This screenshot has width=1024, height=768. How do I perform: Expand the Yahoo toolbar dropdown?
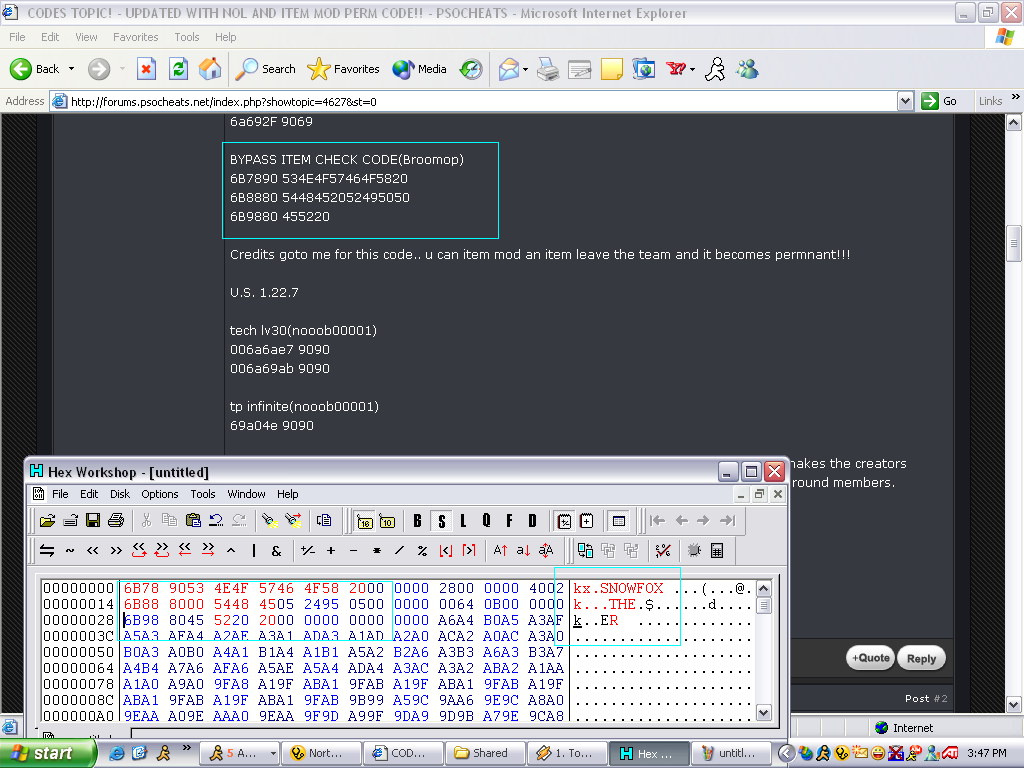[x=692, y=69]
